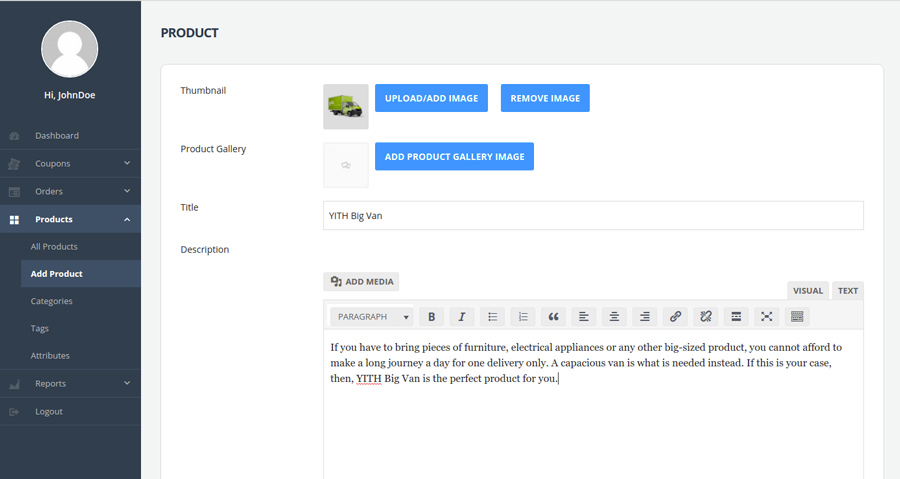This screenshot has width=900, height=479.
Task: Click the Remove Image button
Action: point(545,98)
